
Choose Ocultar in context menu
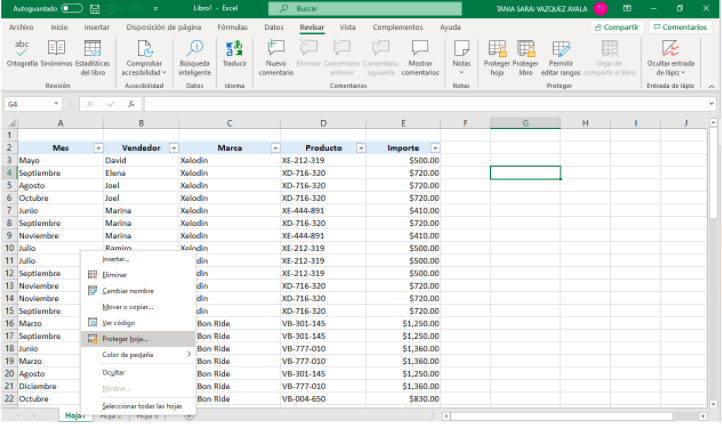click(x=138, y=372)
